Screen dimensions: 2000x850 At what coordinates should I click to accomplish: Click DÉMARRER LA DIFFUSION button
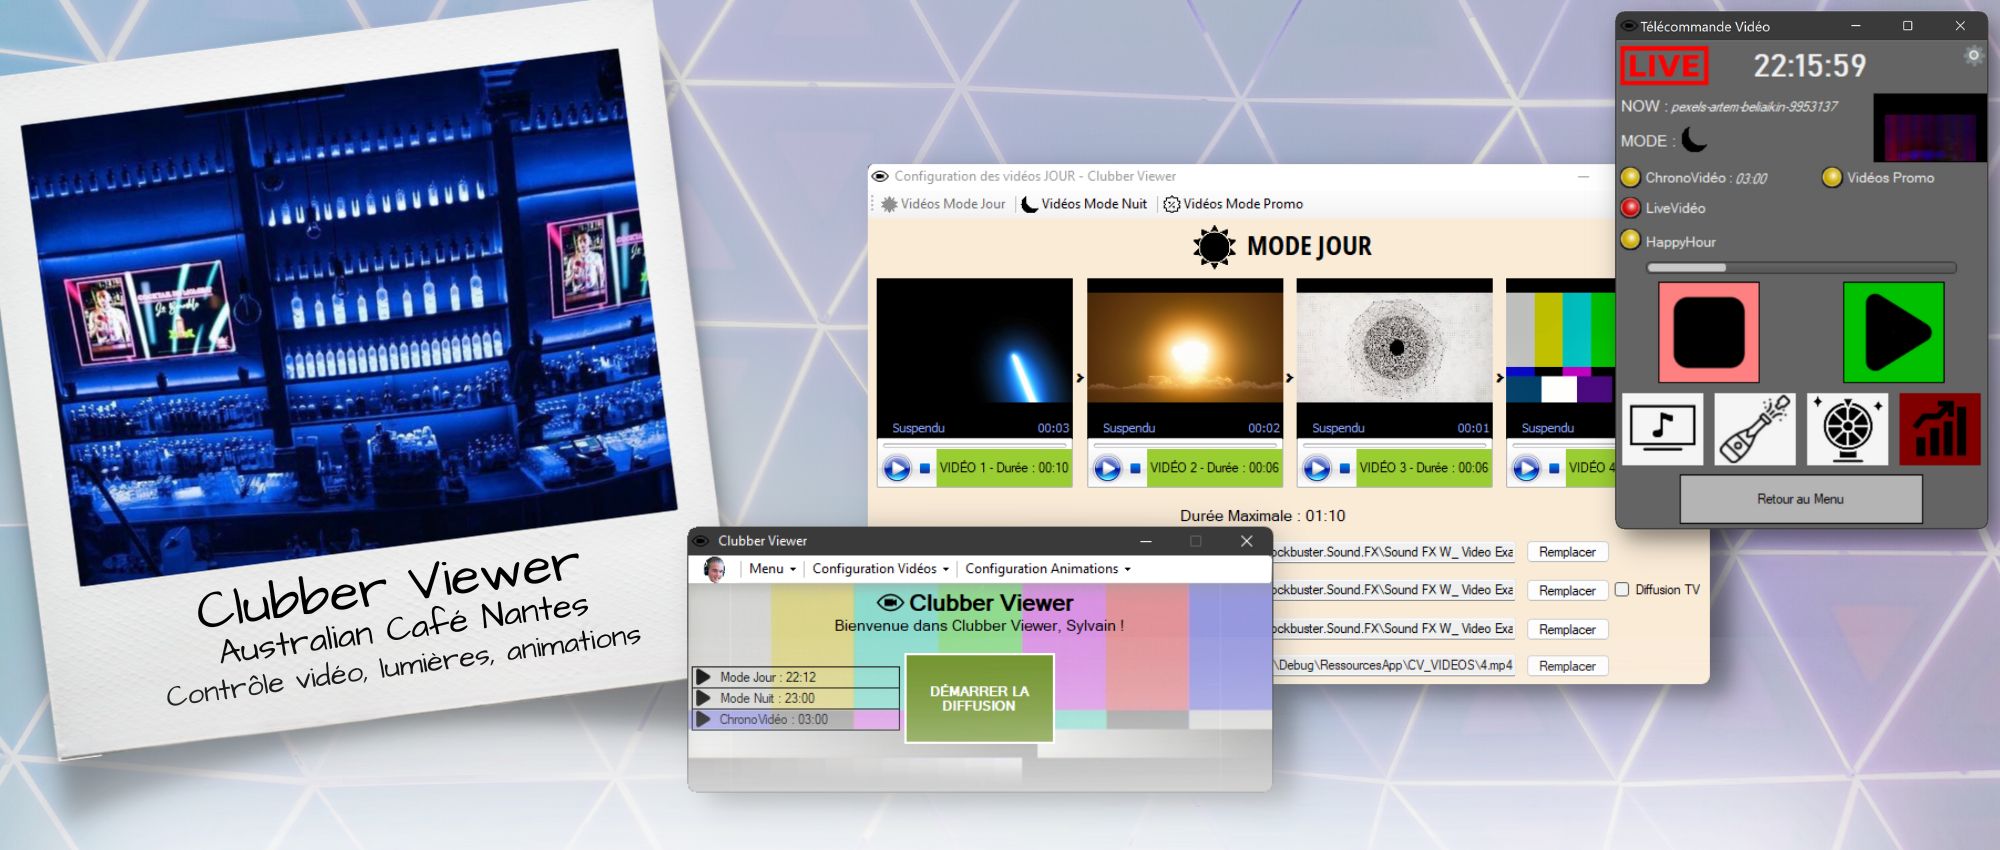tap(979, 698)
